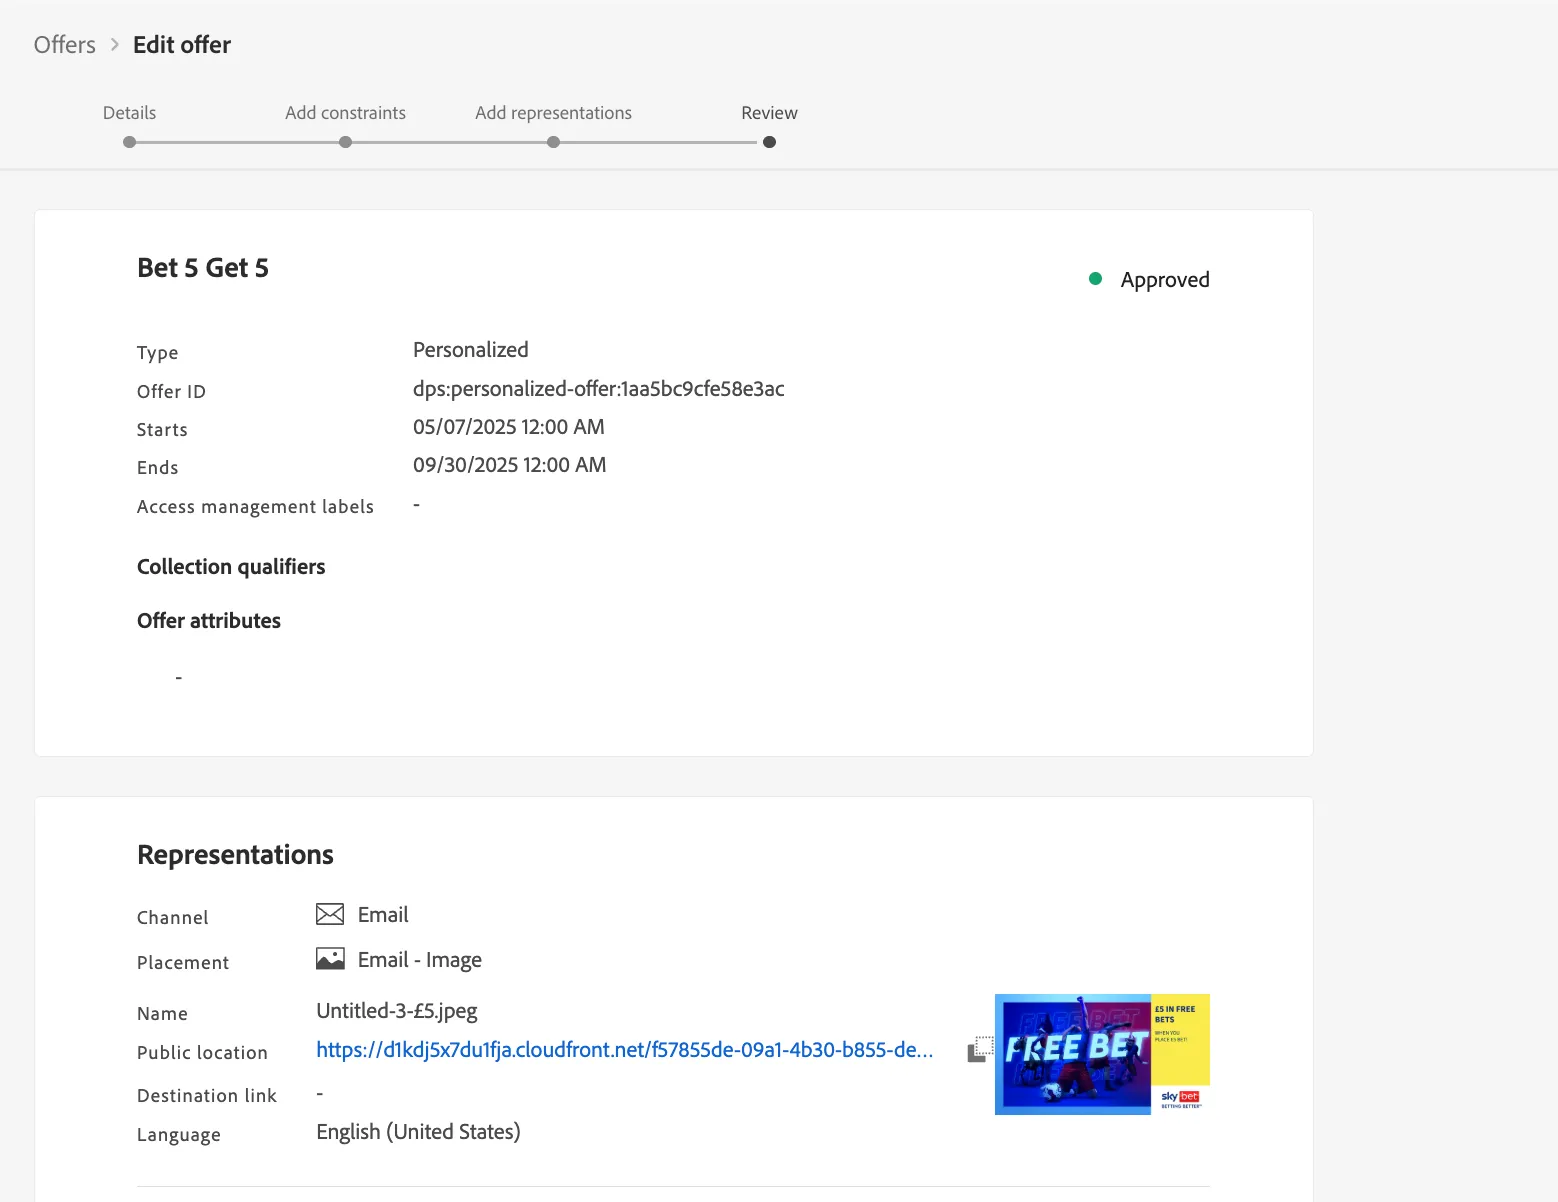The height and width of the screenshot is (1202, 1558).
Task: Go to the Details step label
Action: (129, 113)
